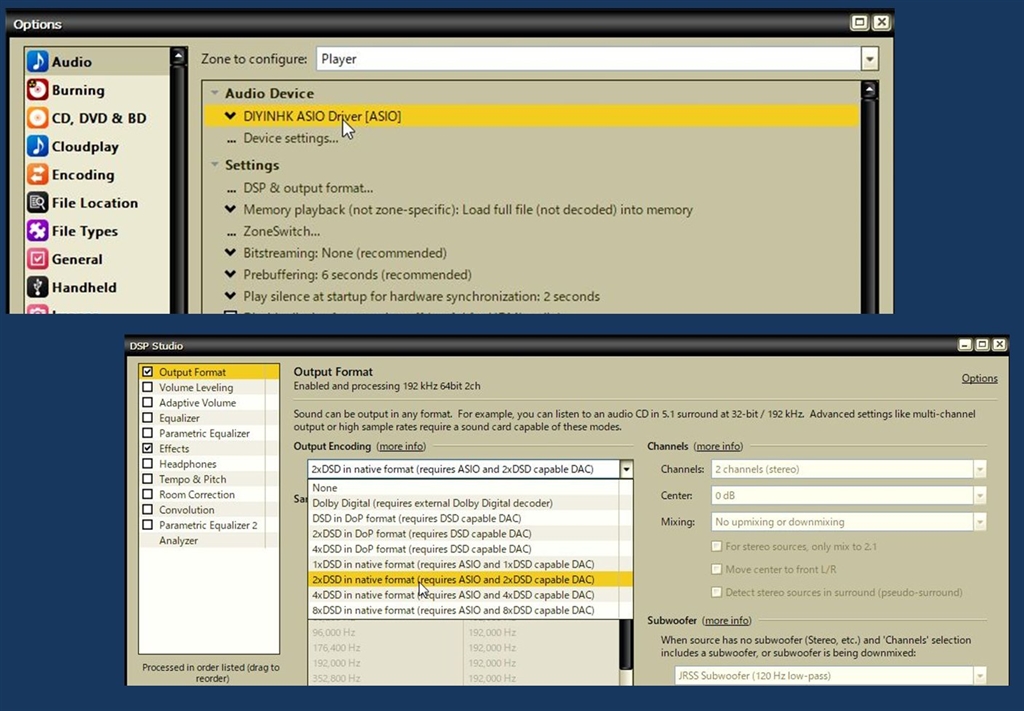This screenshot has width=1024, height=711.
Task: Toggle Move center to front L/R
Action: pos(716,569)
